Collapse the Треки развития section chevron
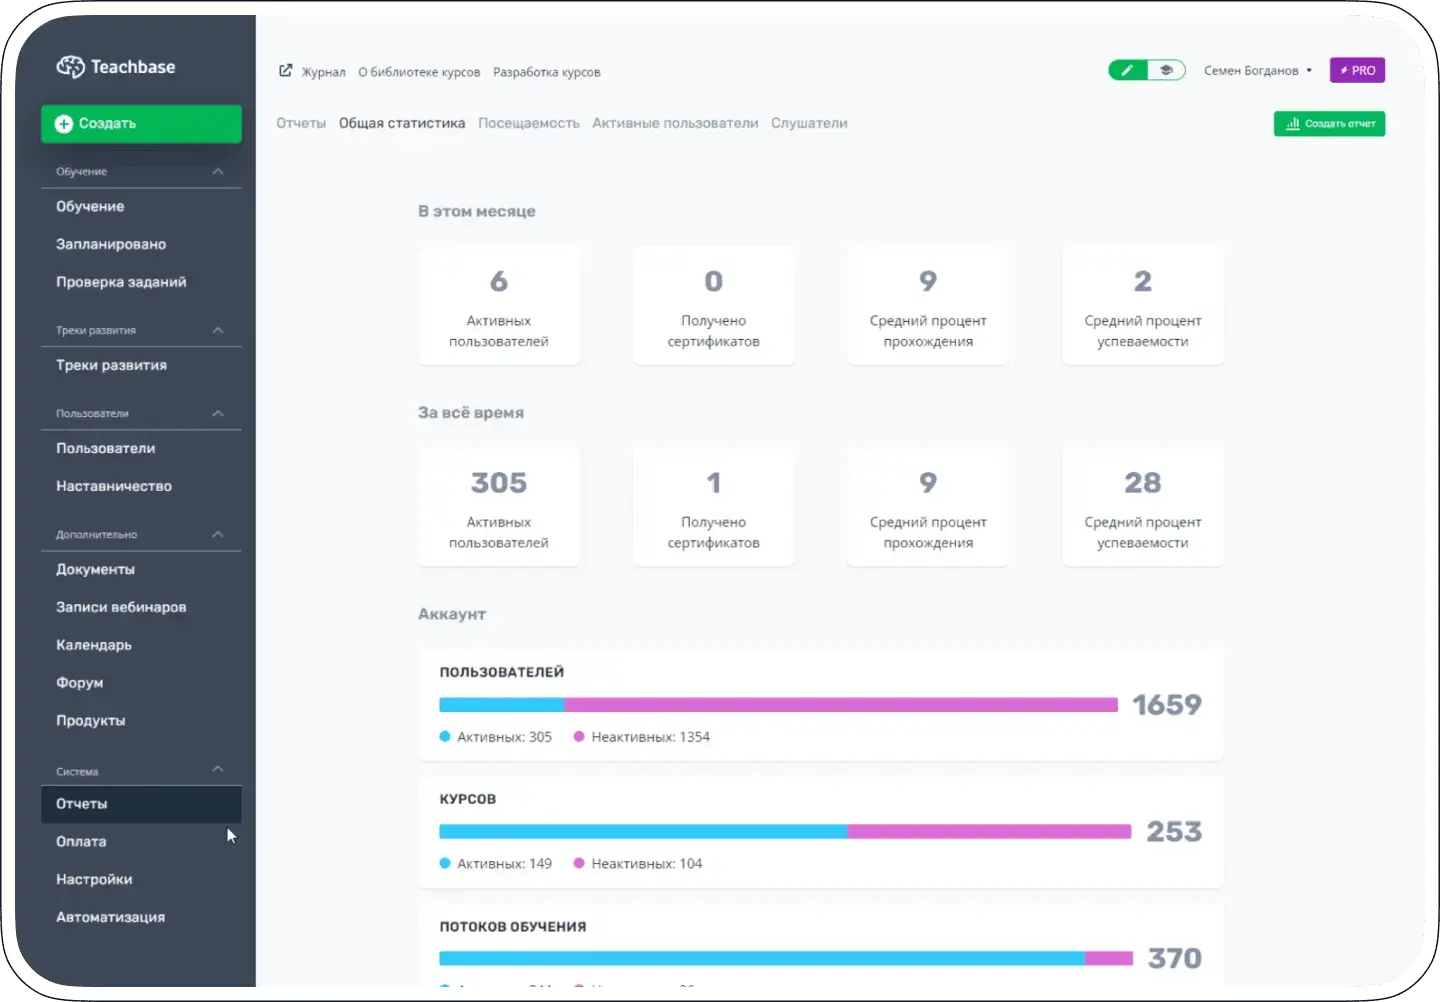 tap(218, 330)
